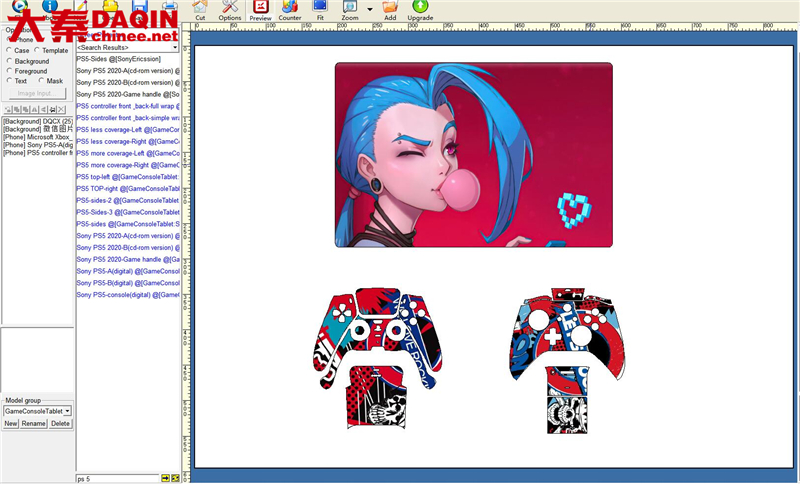Select layer '[Background] 微信图片'

(38, 130)
